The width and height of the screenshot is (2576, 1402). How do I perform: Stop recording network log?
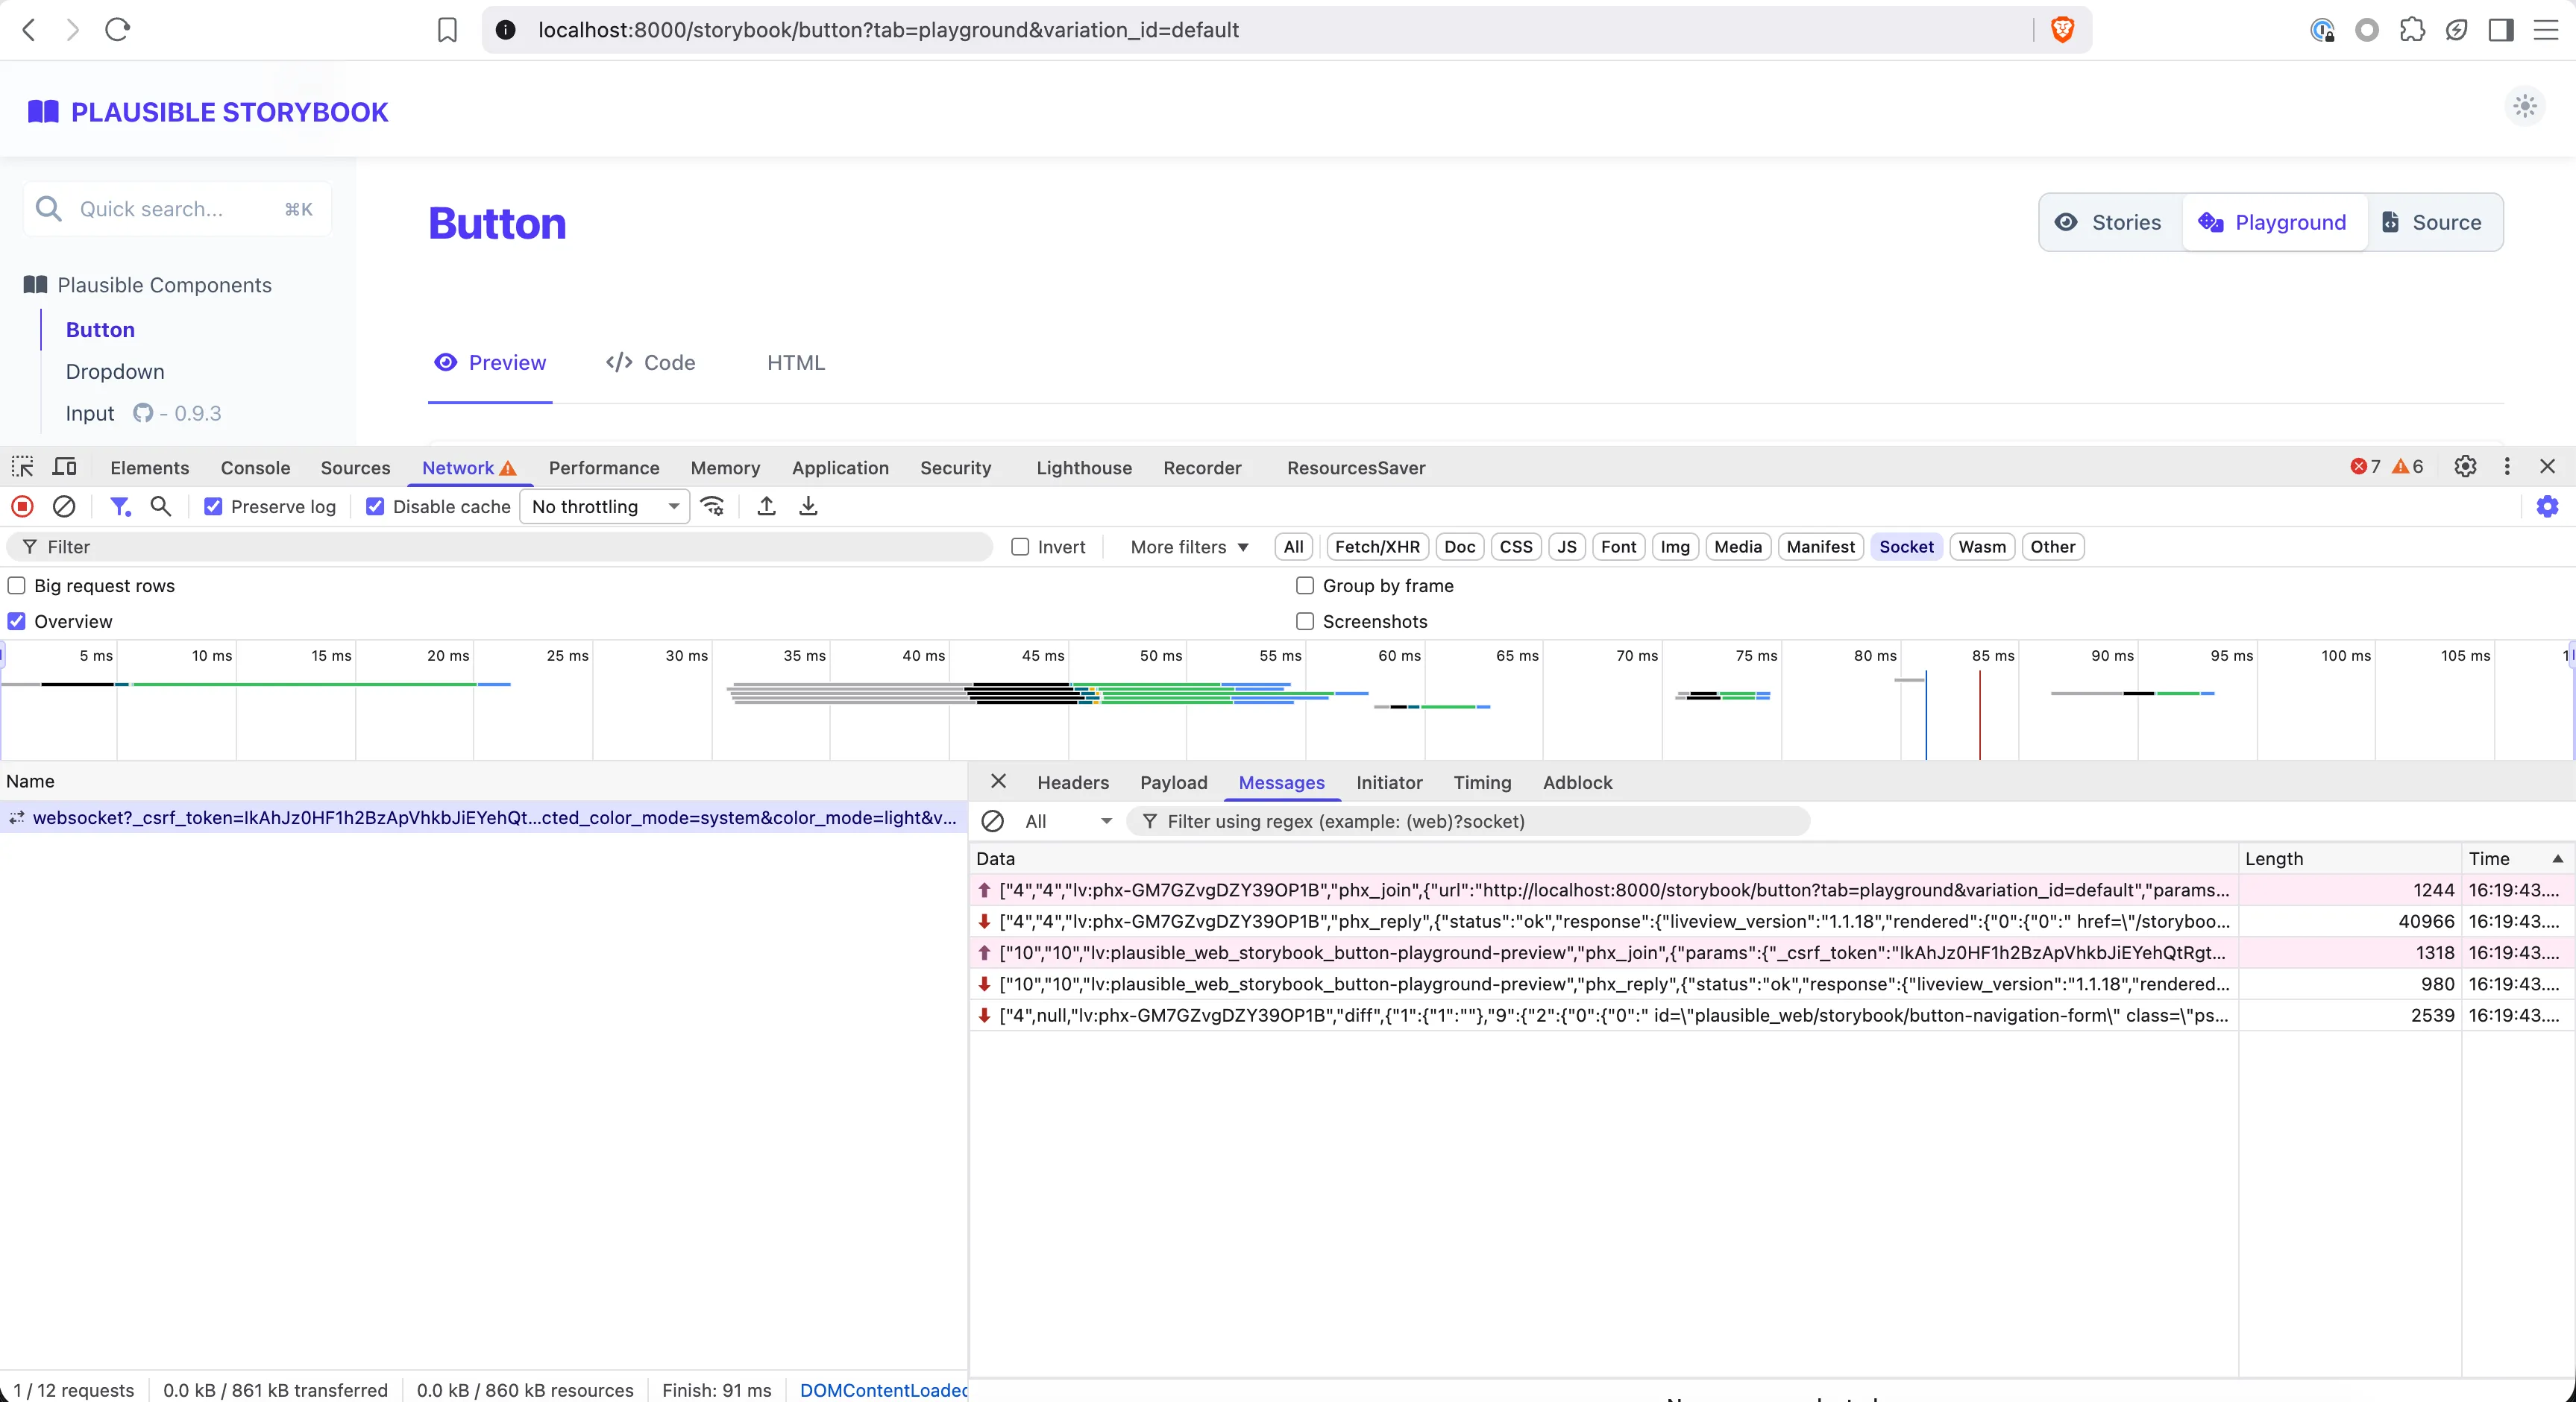point(22,506)
